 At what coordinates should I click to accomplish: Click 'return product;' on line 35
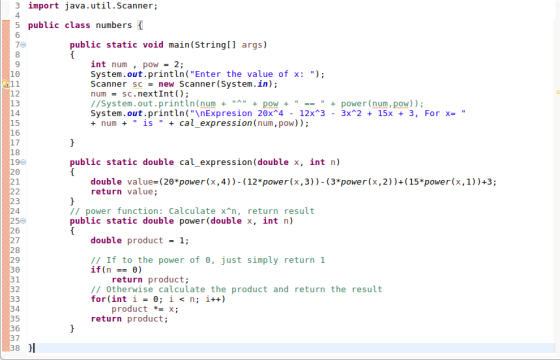tap(129, 319)
